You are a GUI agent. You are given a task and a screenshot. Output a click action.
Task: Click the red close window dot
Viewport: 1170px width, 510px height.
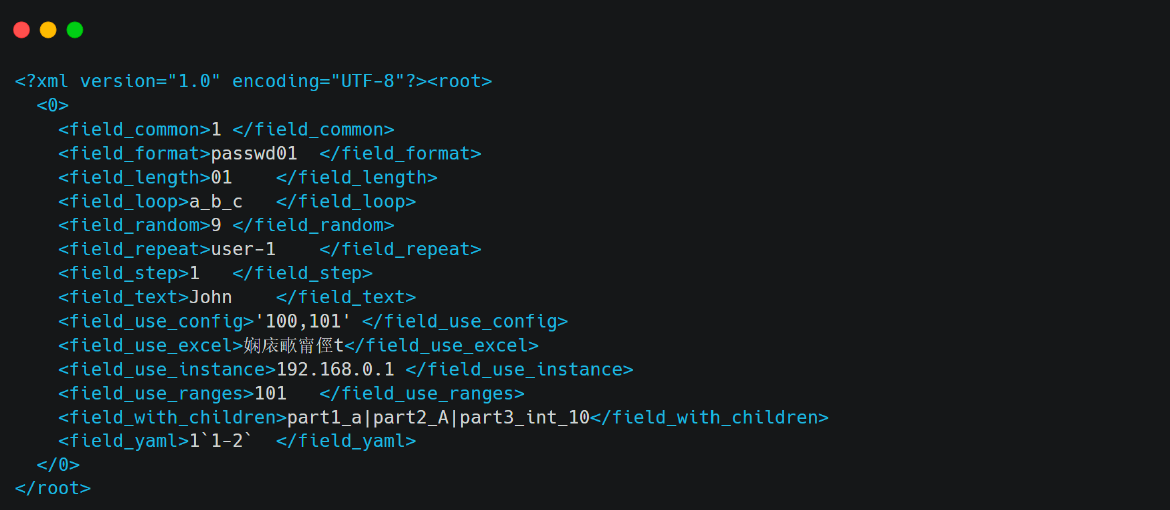[x=22, y=30]
